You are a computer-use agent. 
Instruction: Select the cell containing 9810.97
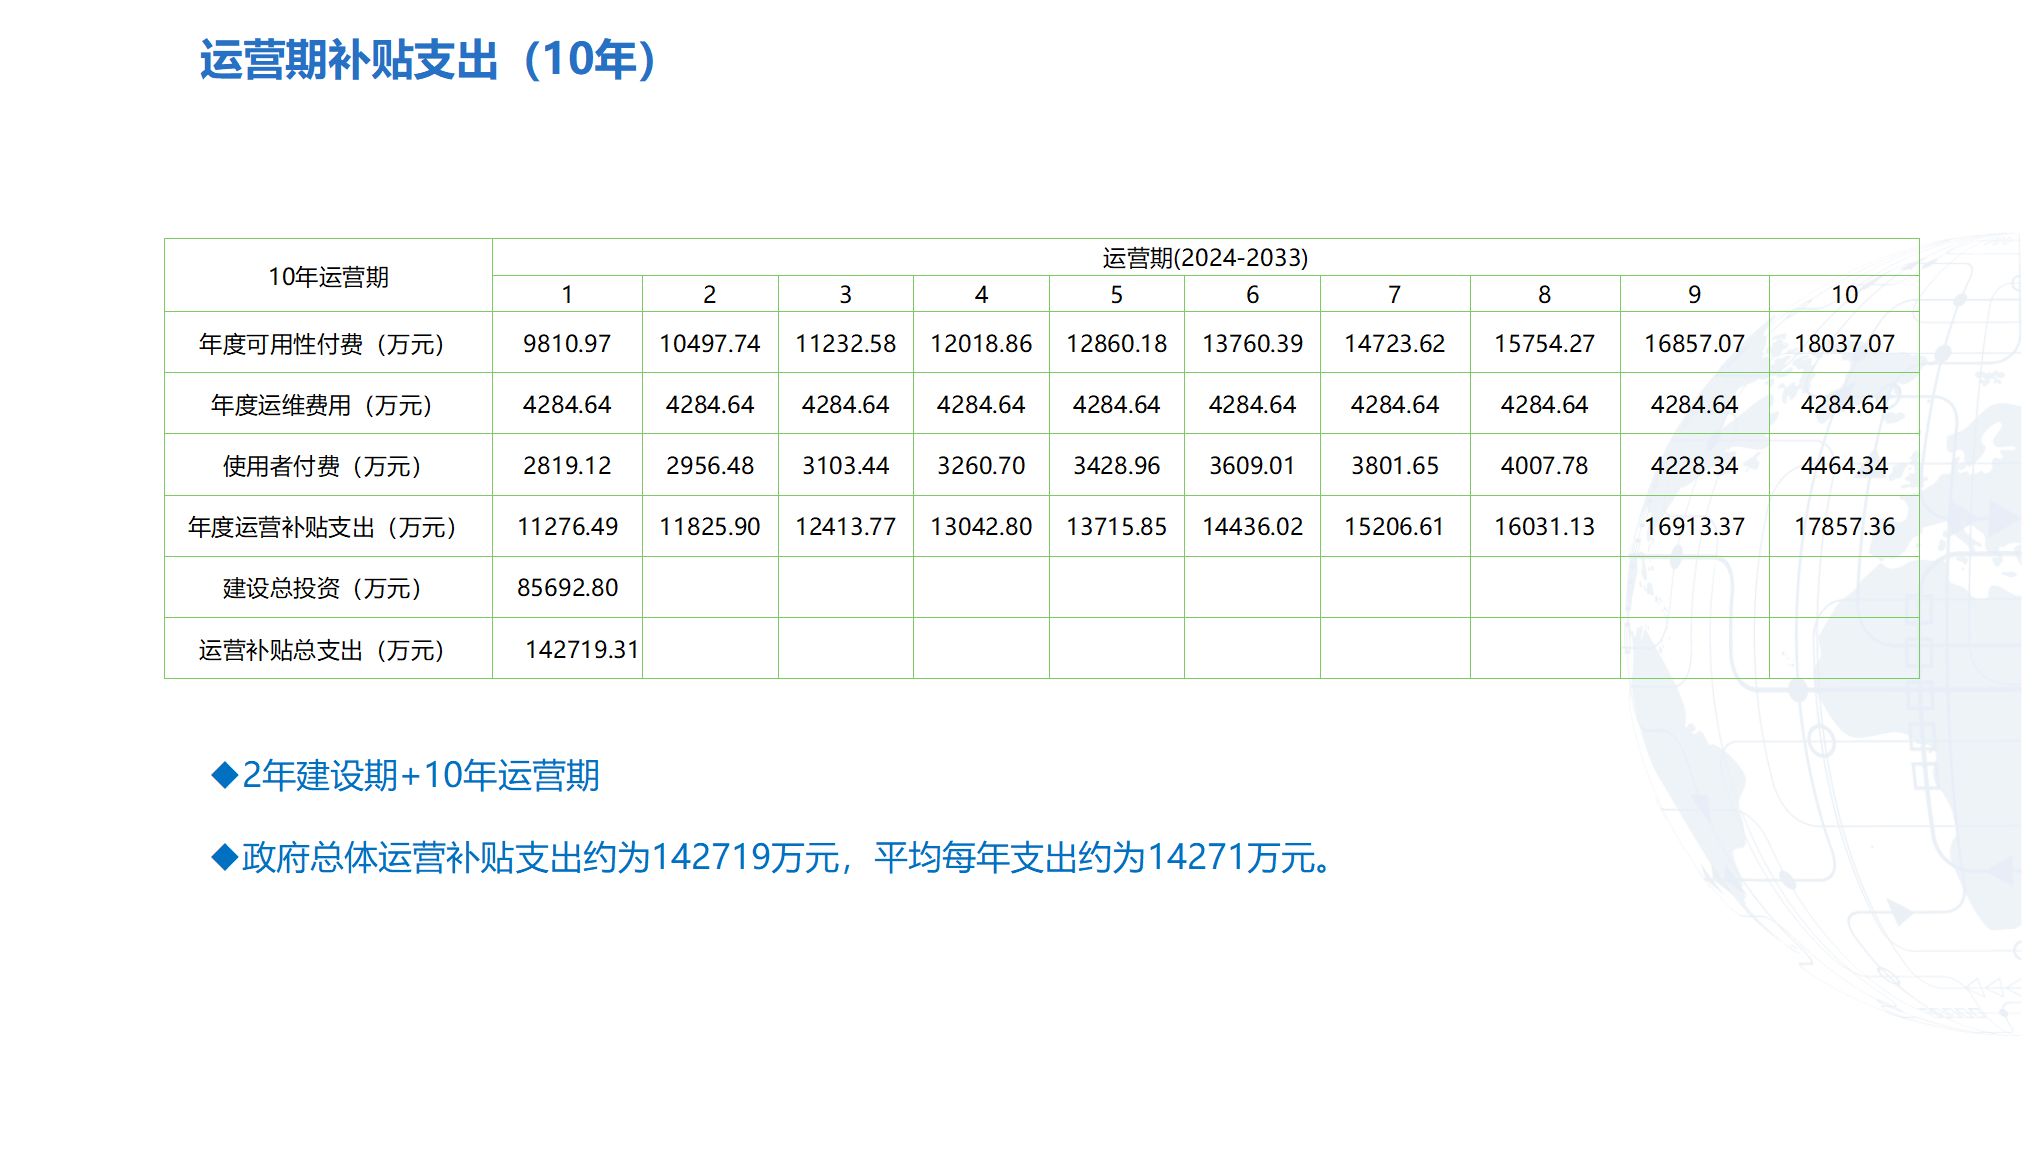[567, 344]
